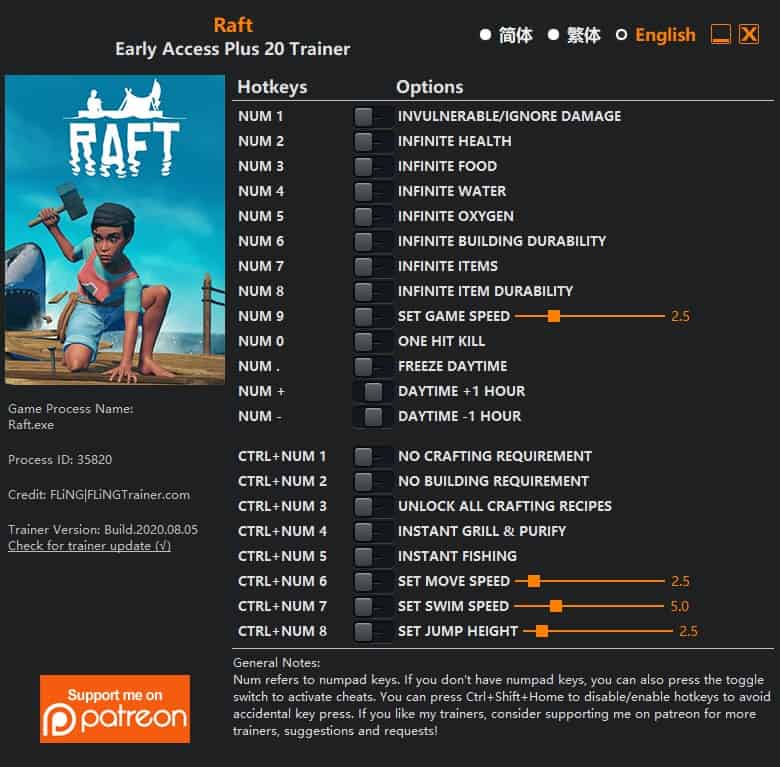Enable No Crafting Requirement toggle
The image size is (780, 767).
pos(373,457)
